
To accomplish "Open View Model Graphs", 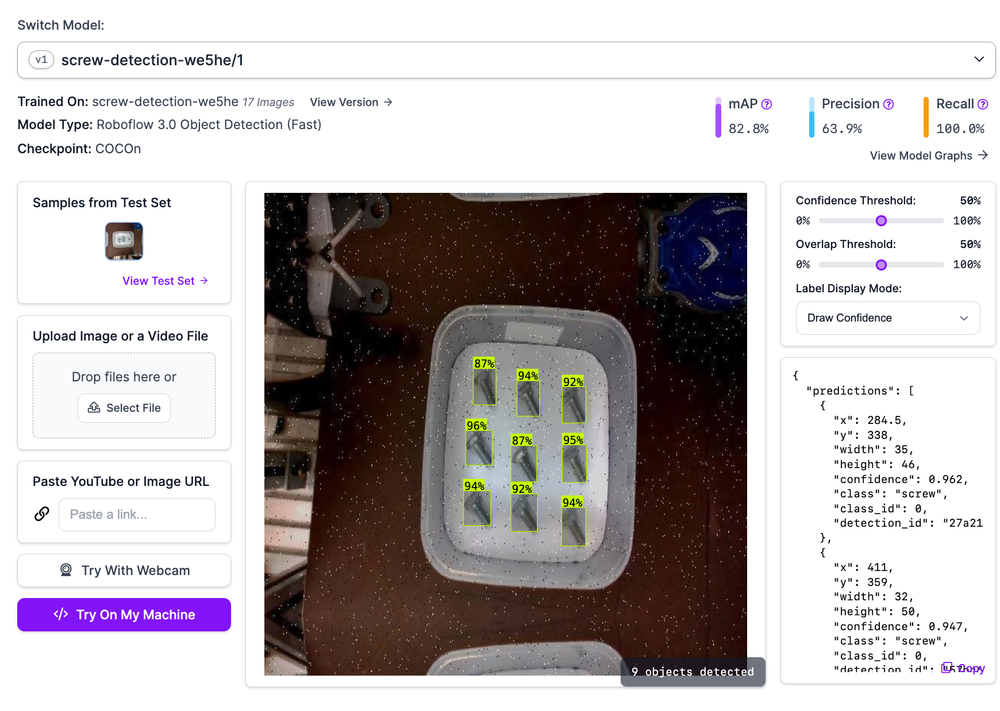I will [929, 155].
